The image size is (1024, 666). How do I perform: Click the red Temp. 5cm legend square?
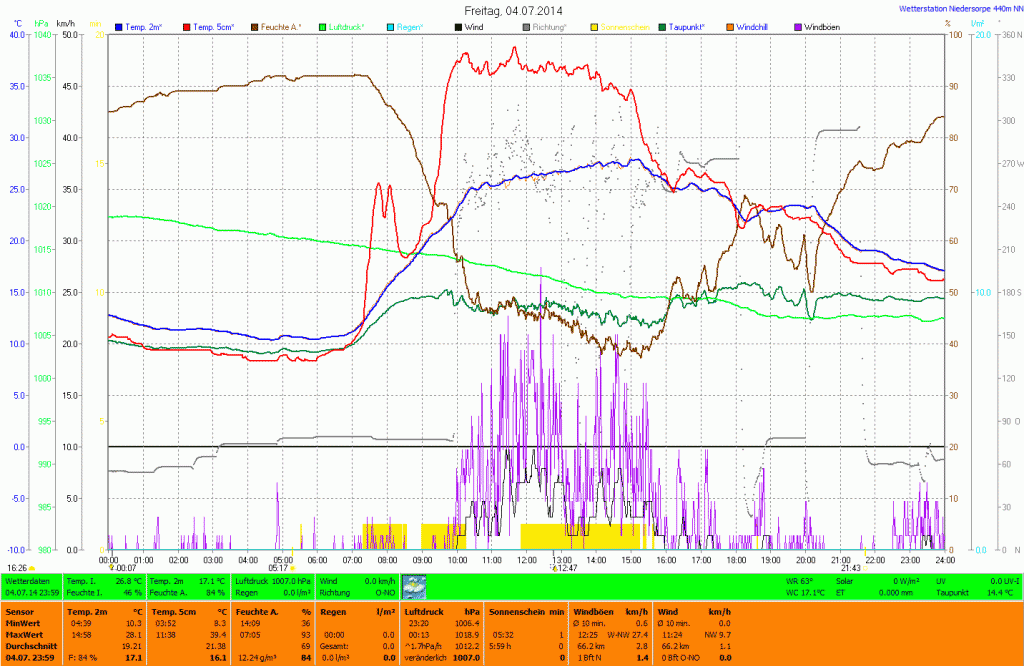pos(186,25)
